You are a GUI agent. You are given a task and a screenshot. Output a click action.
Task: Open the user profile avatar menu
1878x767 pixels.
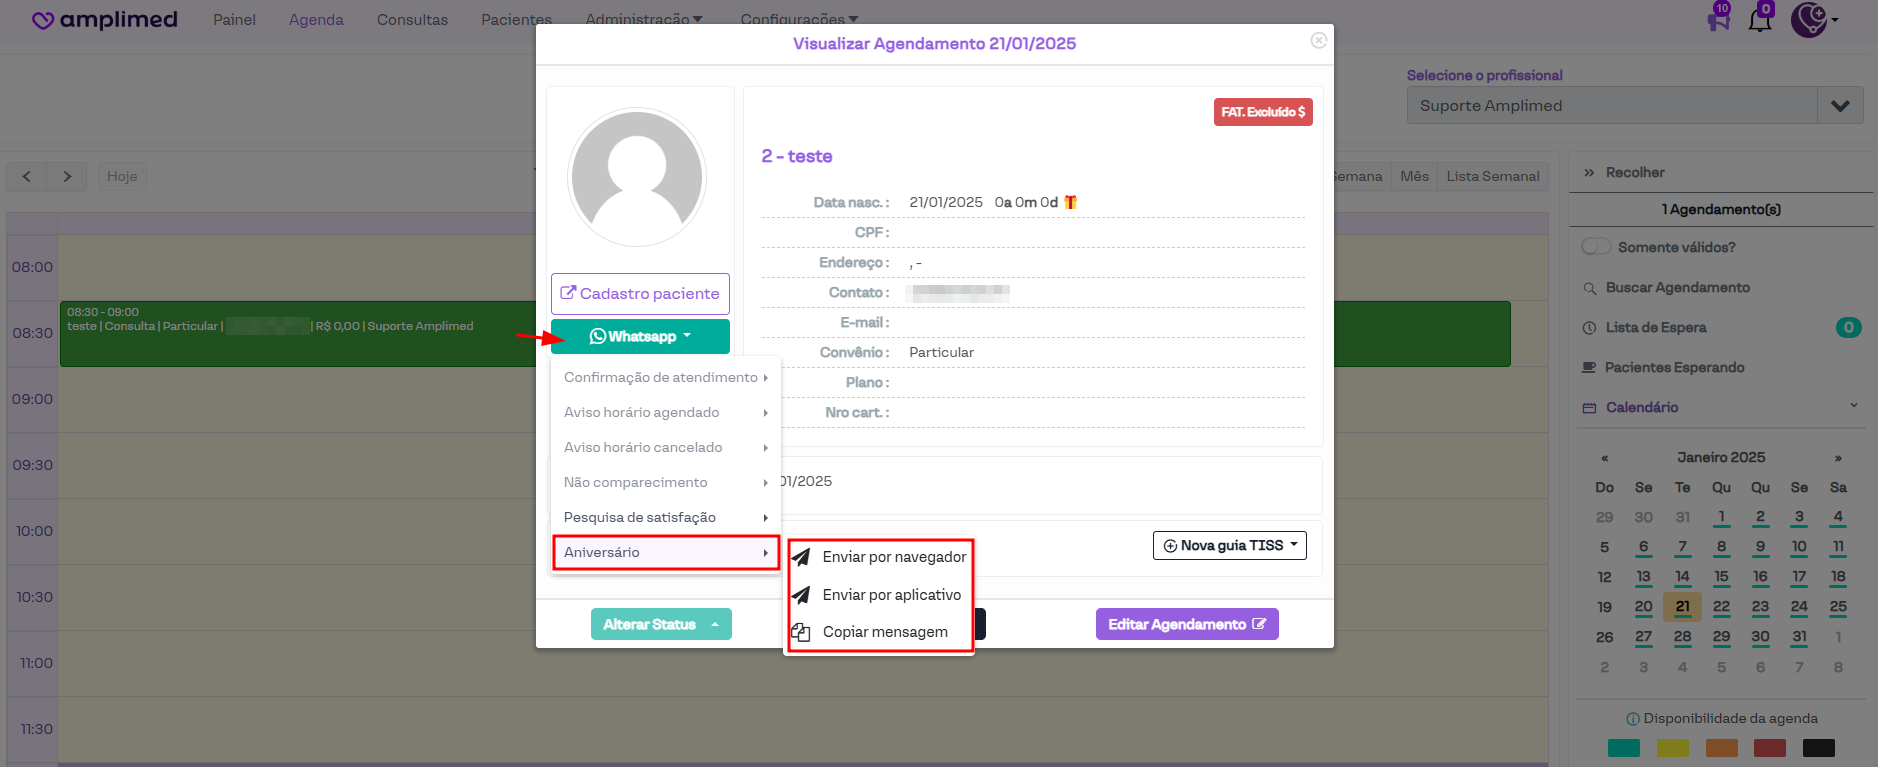[x=1812, y=19]
